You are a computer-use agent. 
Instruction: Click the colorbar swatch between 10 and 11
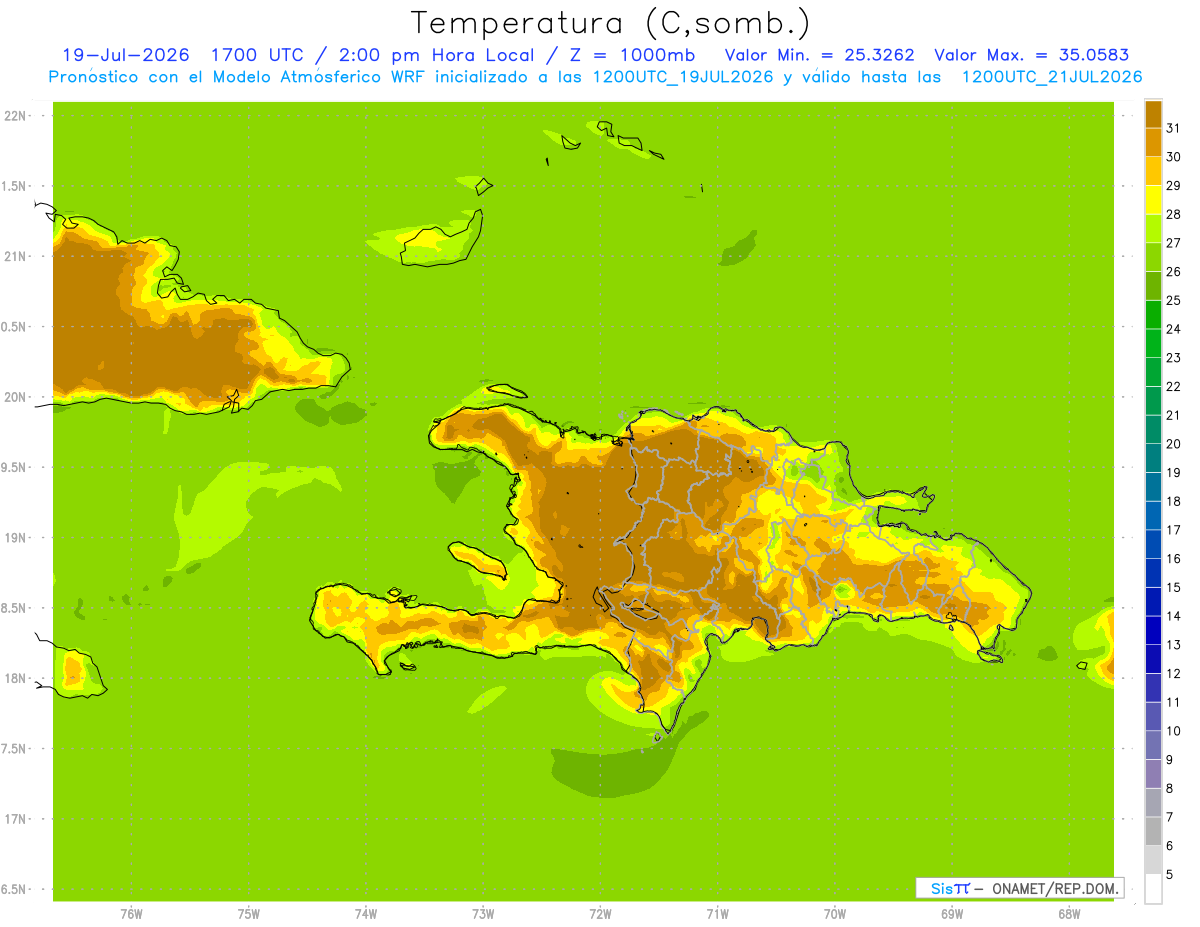point(1153,716)
